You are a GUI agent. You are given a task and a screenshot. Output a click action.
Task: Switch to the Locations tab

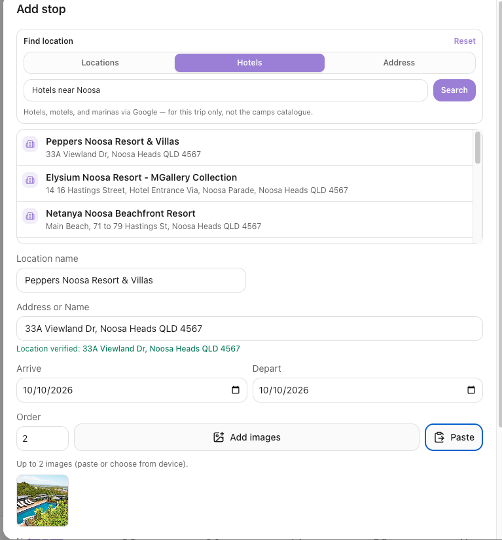click(100, 63)
